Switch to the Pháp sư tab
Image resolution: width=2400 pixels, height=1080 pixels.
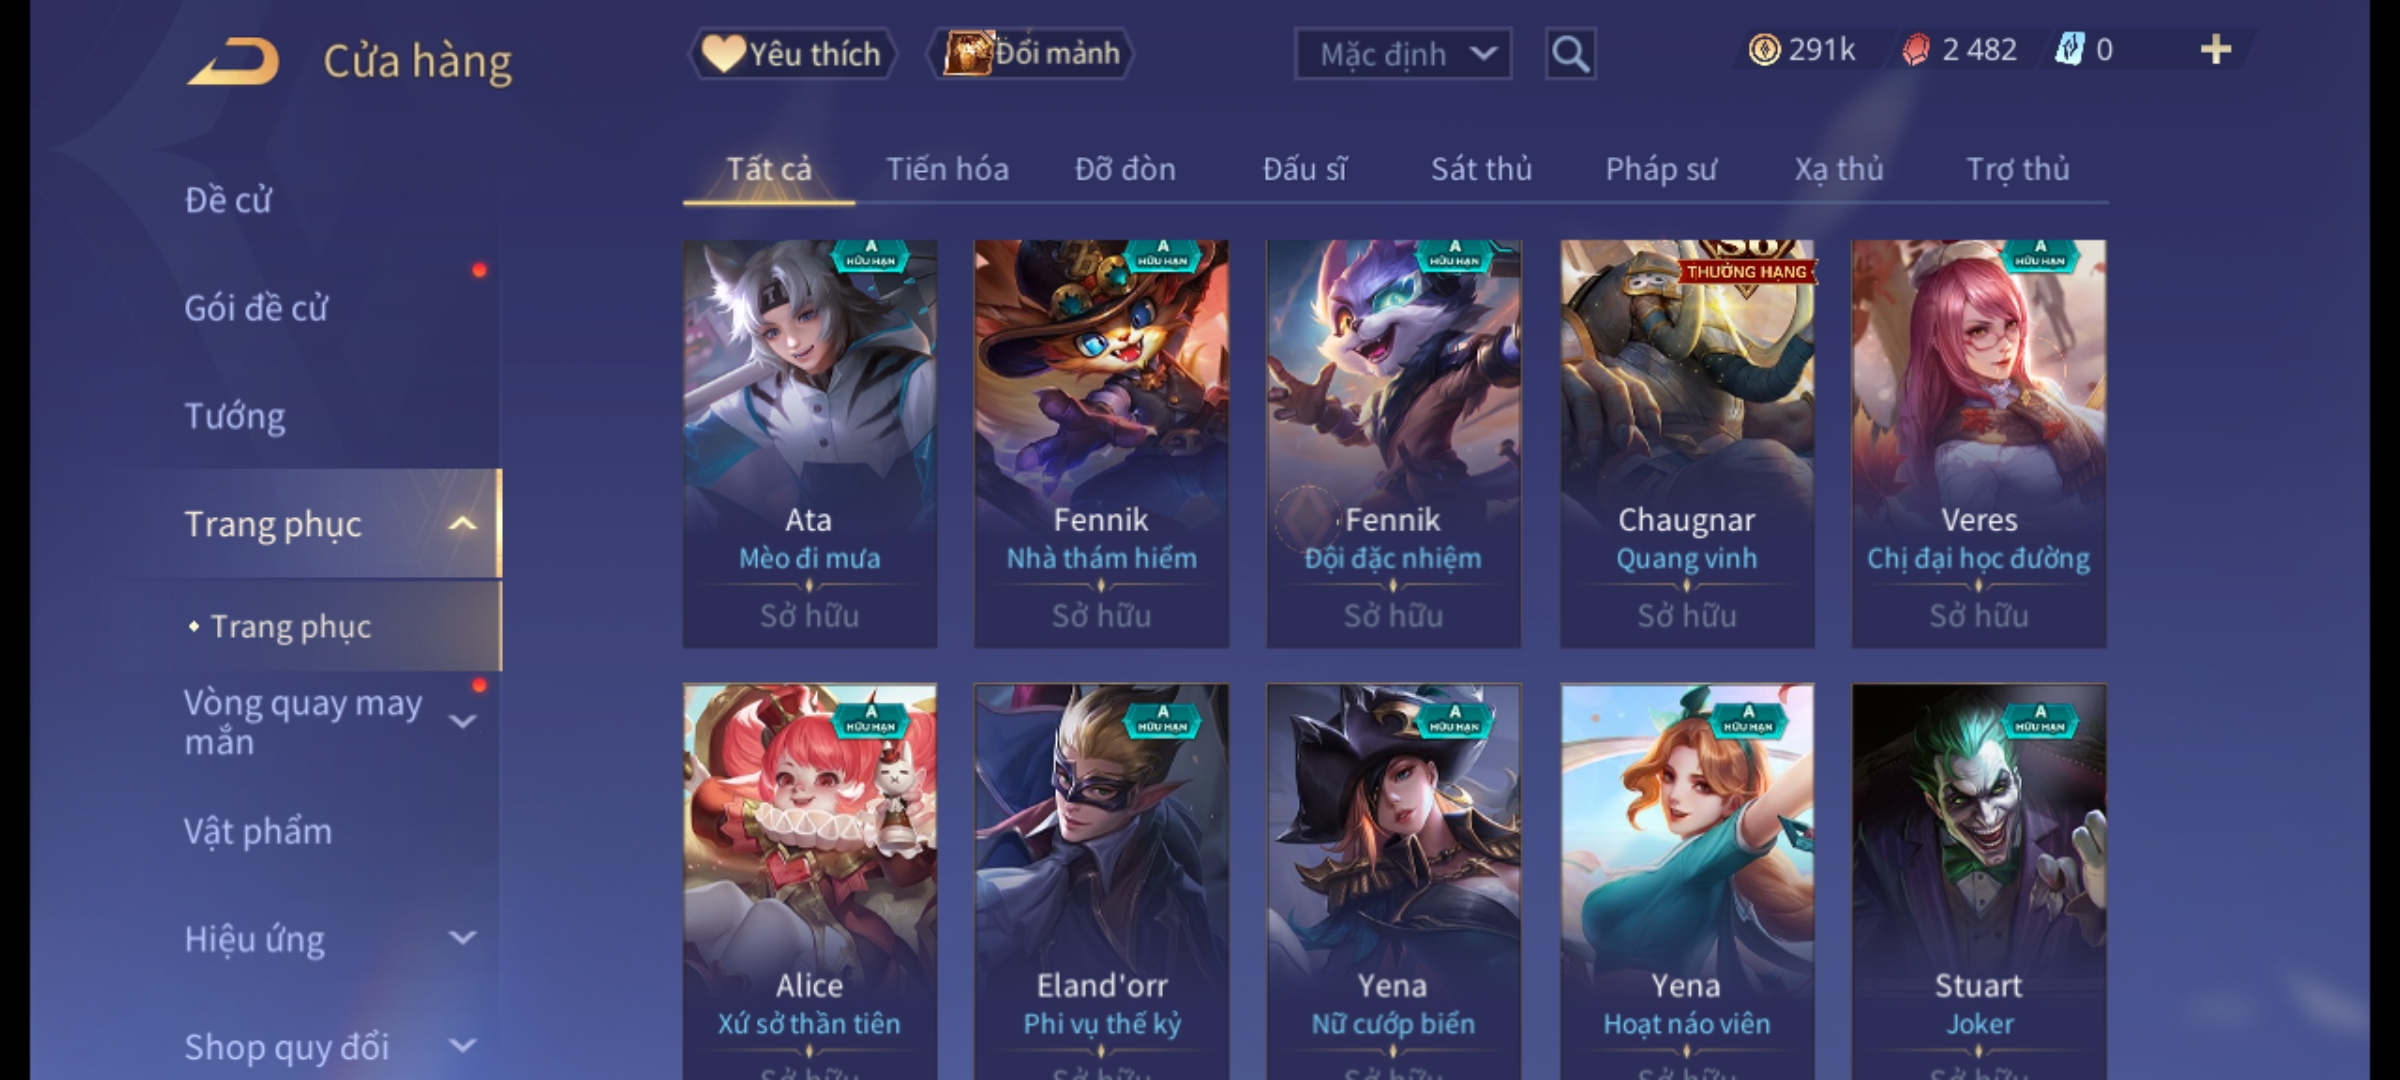point(1661,170)
